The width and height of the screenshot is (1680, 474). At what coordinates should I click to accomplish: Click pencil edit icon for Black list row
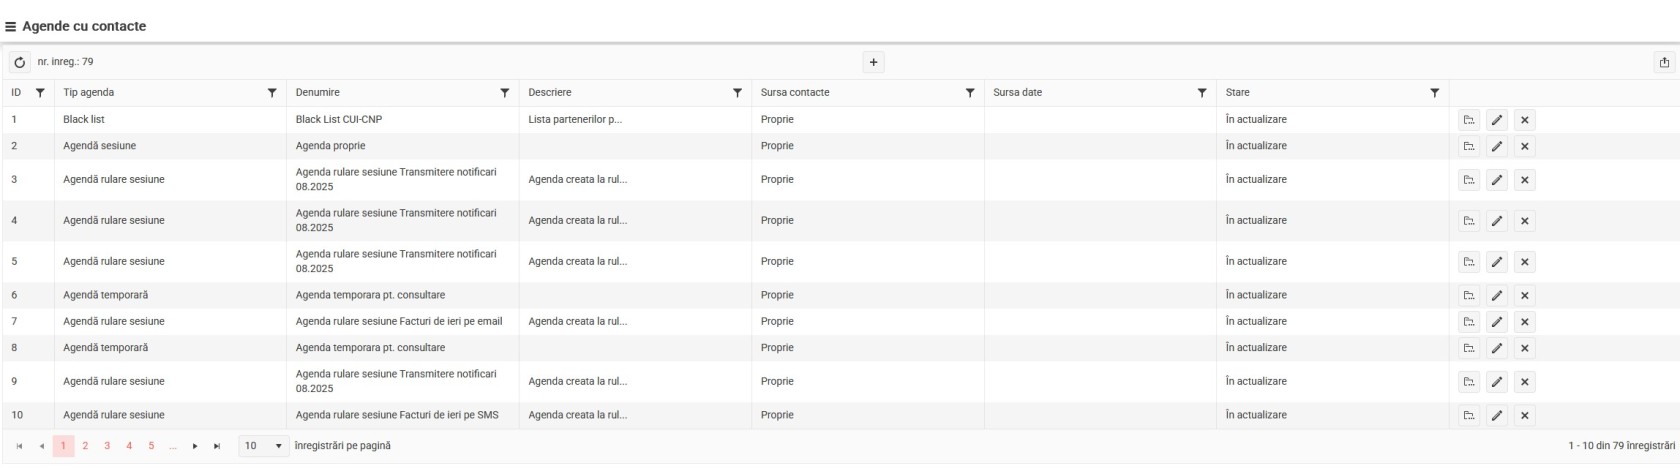click(1496, 120)
